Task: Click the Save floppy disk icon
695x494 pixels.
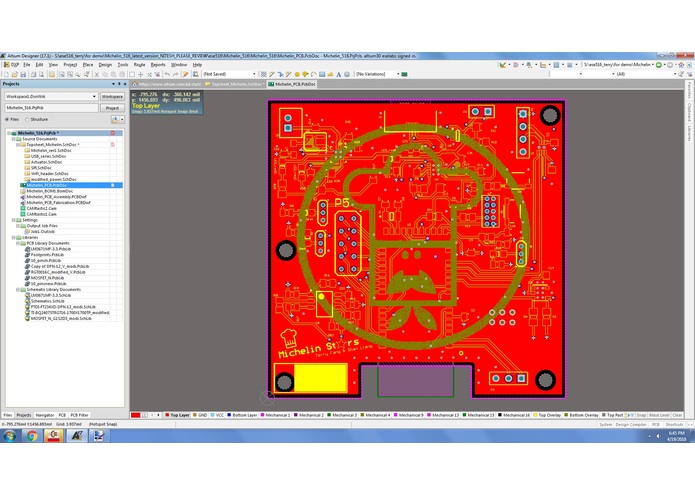Action: tap(23, 74)
